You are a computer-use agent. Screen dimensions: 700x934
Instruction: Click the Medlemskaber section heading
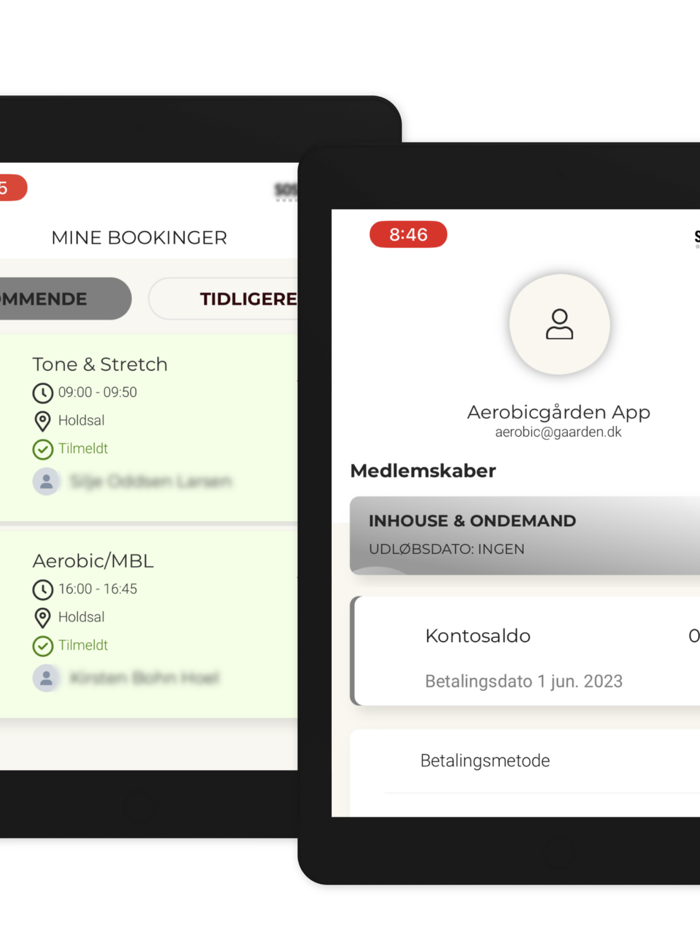pos(423,471)
